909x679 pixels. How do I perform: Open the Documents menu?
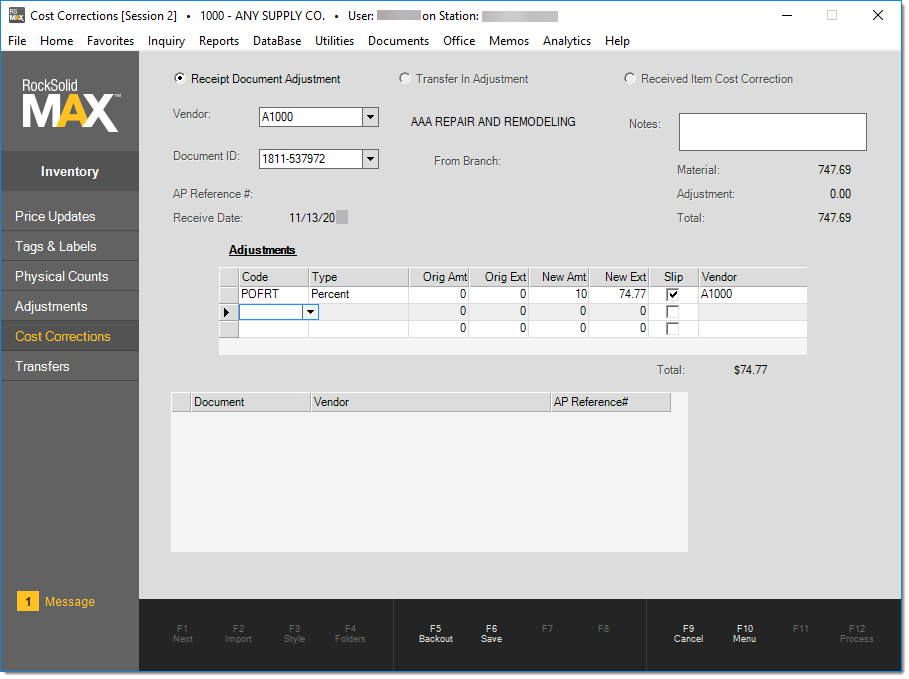(x=398, y=41)
